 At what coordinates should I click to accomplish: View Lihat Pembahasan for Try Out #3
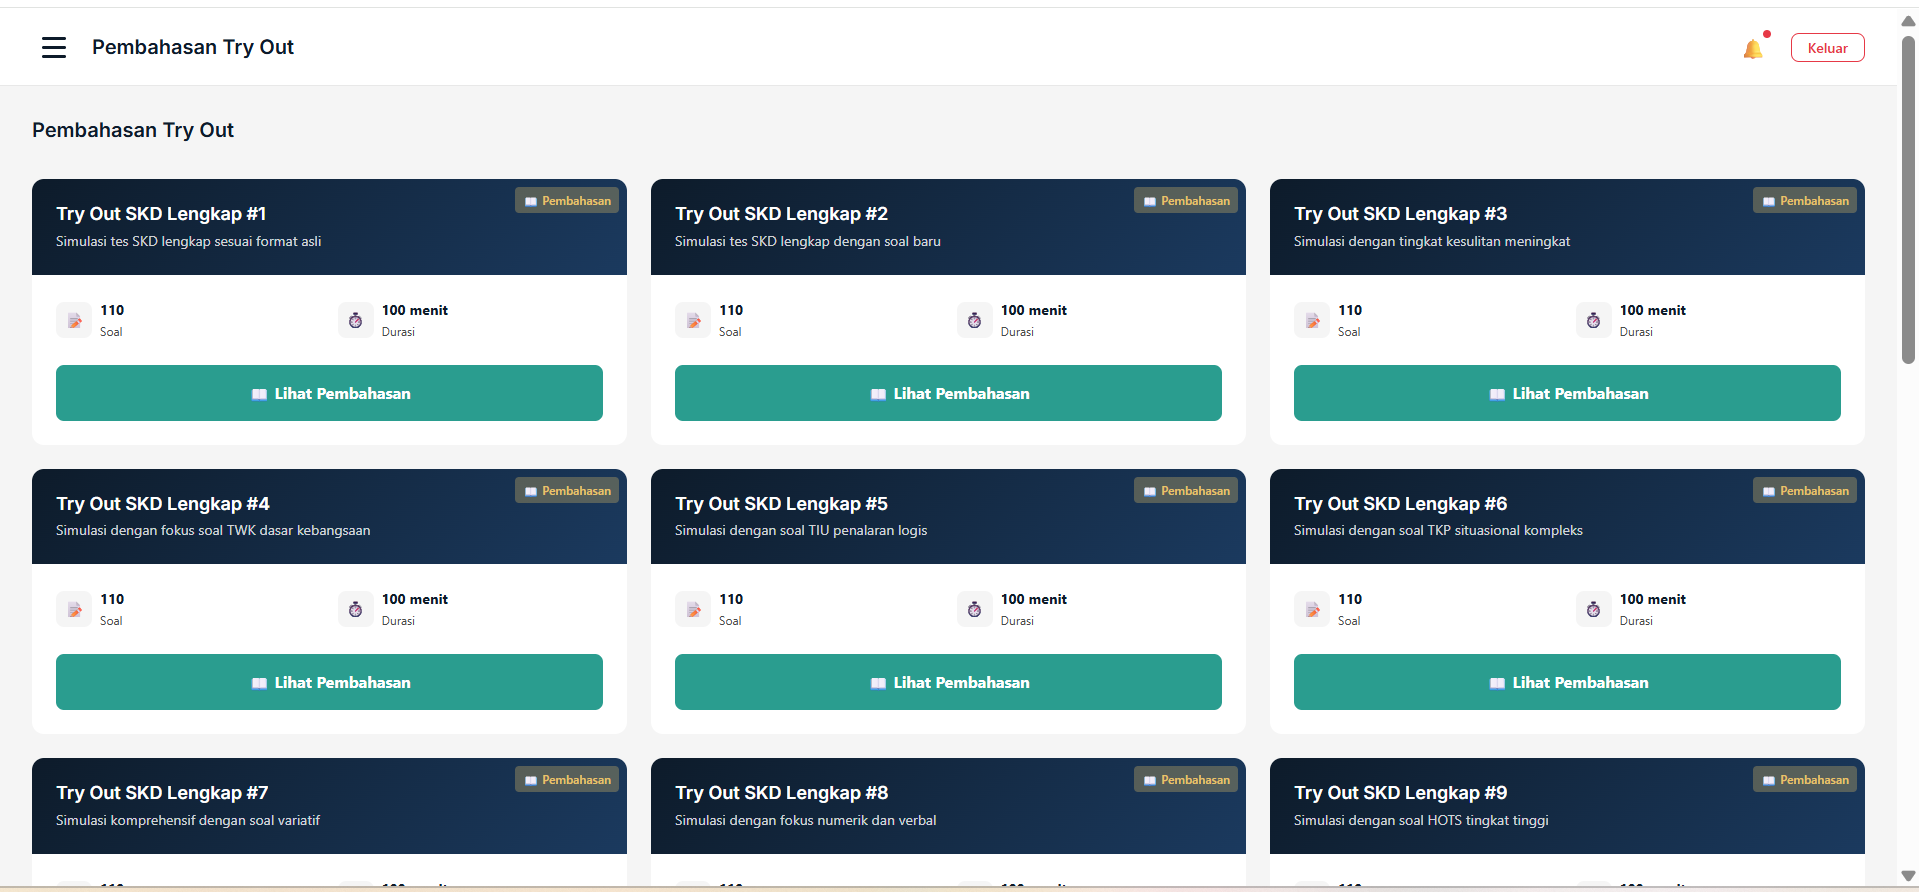coord(1567,393)
